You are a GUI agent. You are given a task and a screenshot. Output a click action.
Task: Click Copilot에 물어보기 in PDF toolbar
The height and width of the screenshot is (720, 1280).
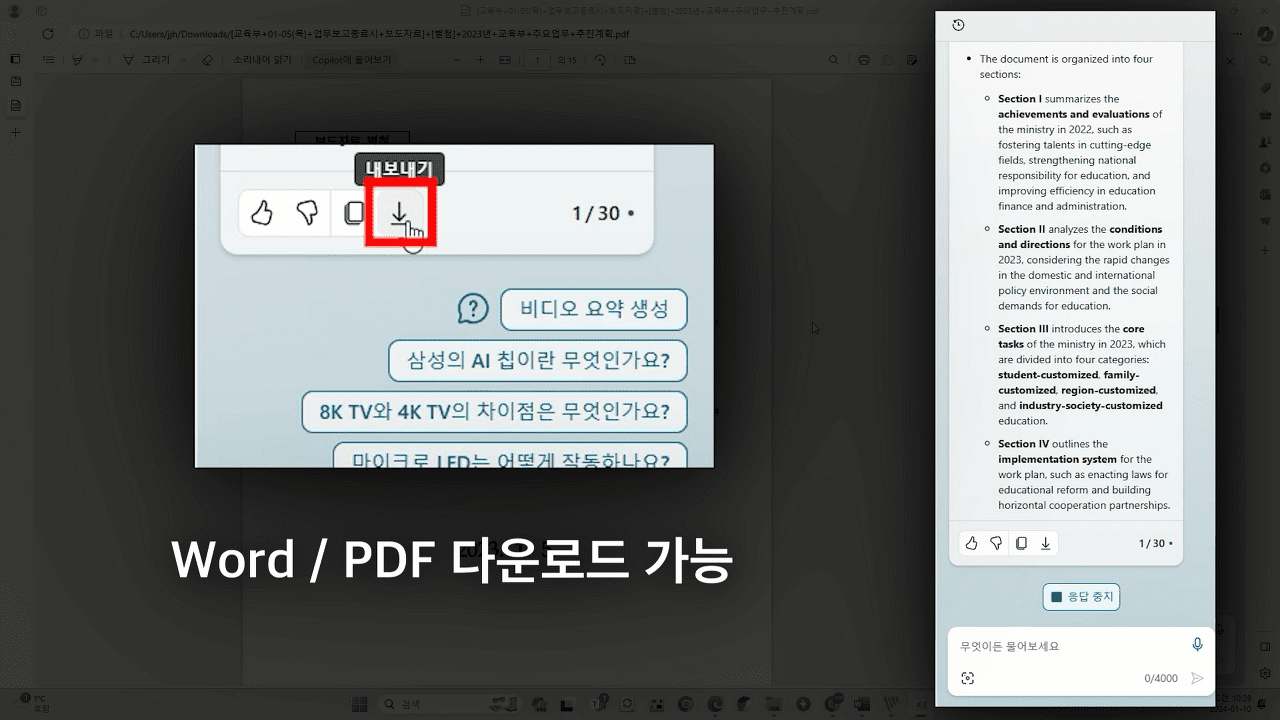point(351,60)
